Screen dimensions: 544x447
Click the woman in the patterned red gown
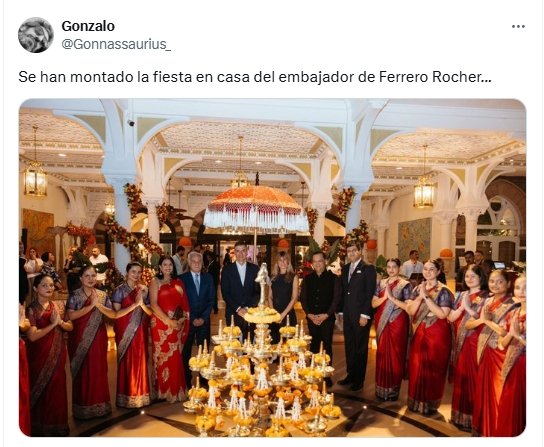click(x=170, y=330)
